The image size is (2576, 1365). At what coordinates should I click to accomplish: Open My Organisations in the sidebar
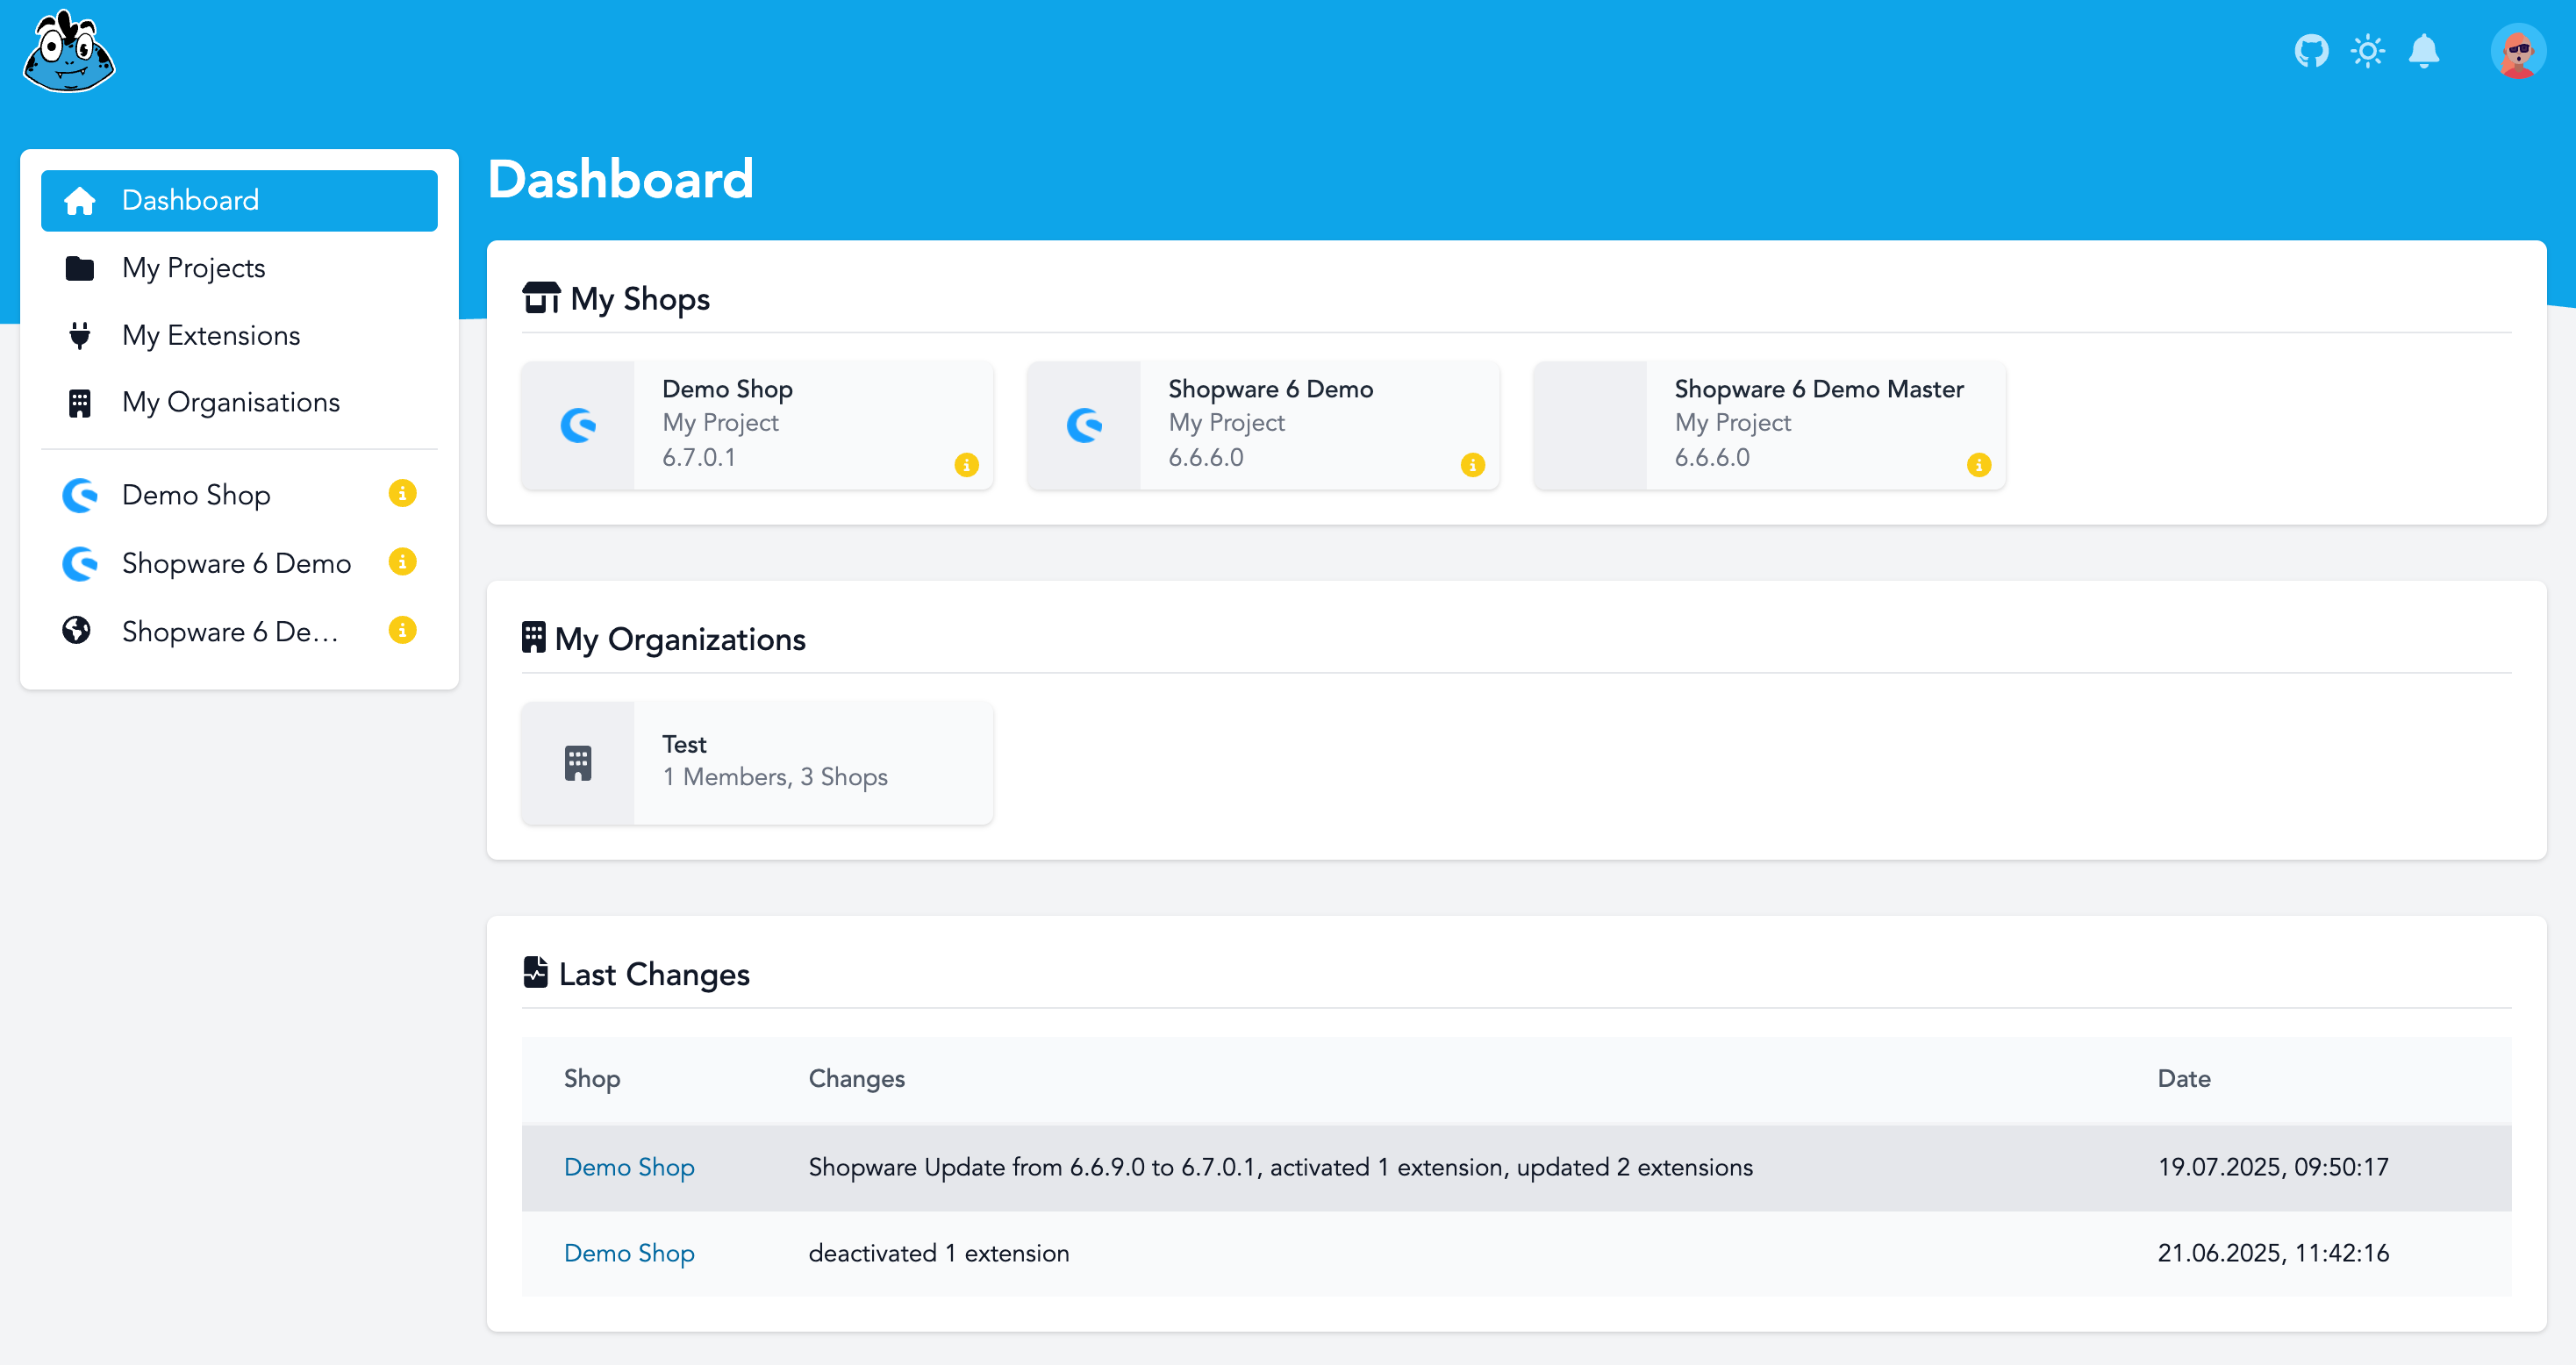pyautogui.click(x=230, y=402)
